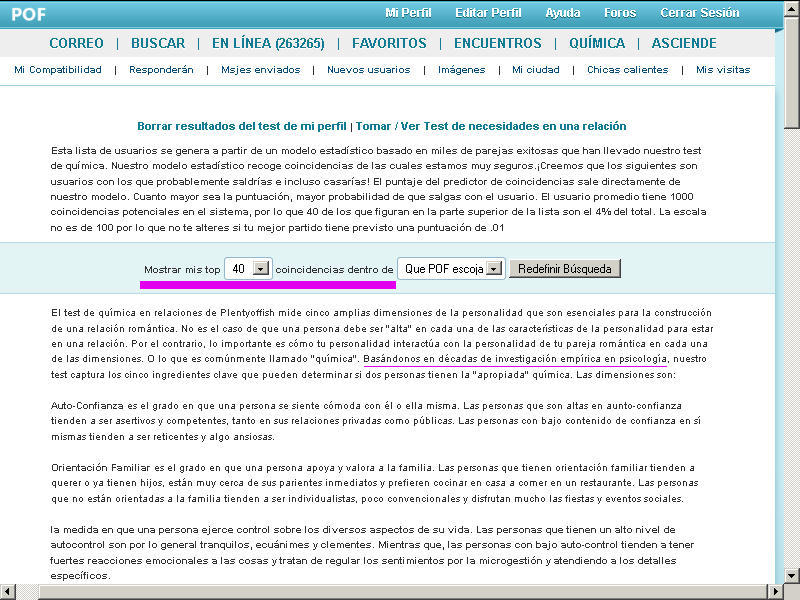Click Borrar resultados del test de mi perfil
Screen dimensions: 800x600
click(242, 126)
